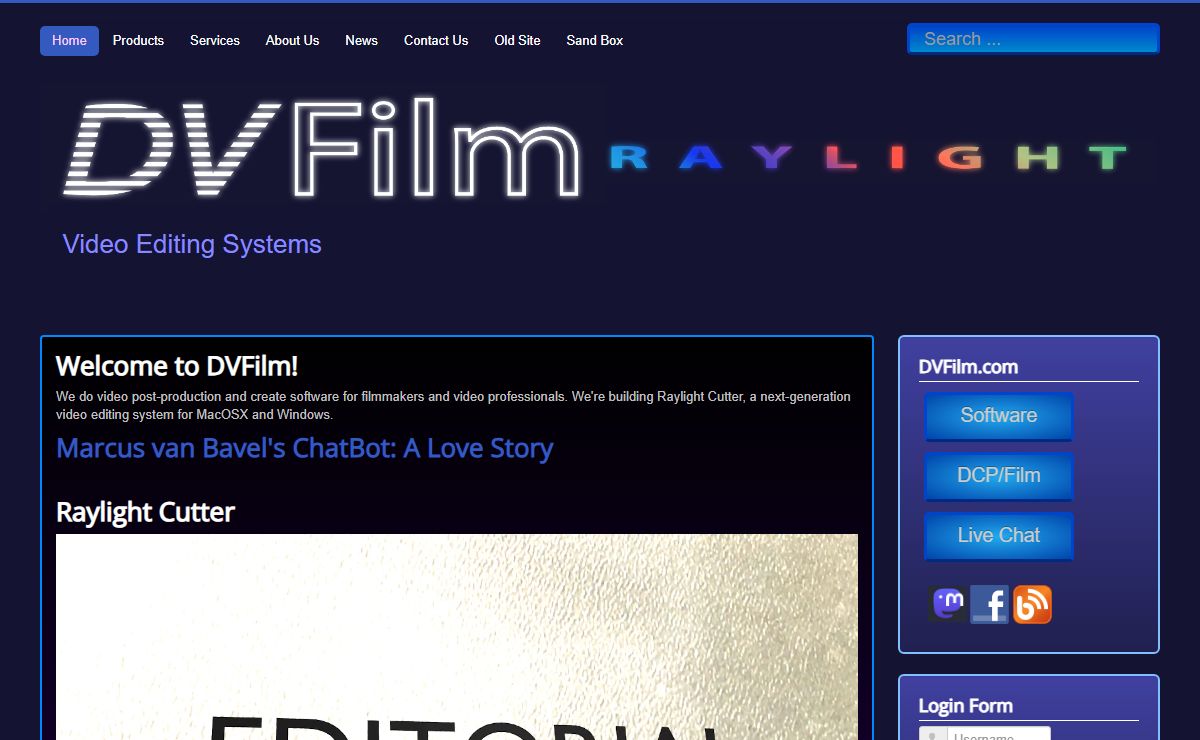Open the News page
This screenshot has height=740, width=1200.
361,41
